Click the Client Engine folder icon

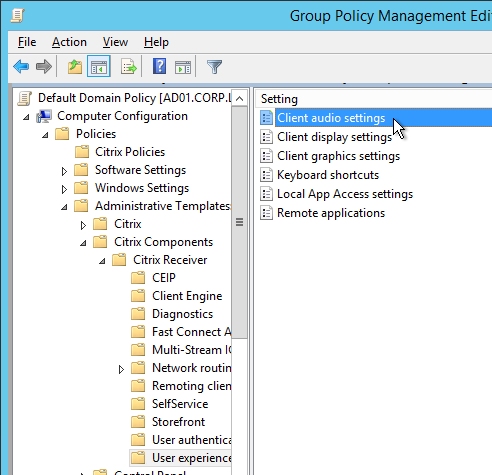138,296
